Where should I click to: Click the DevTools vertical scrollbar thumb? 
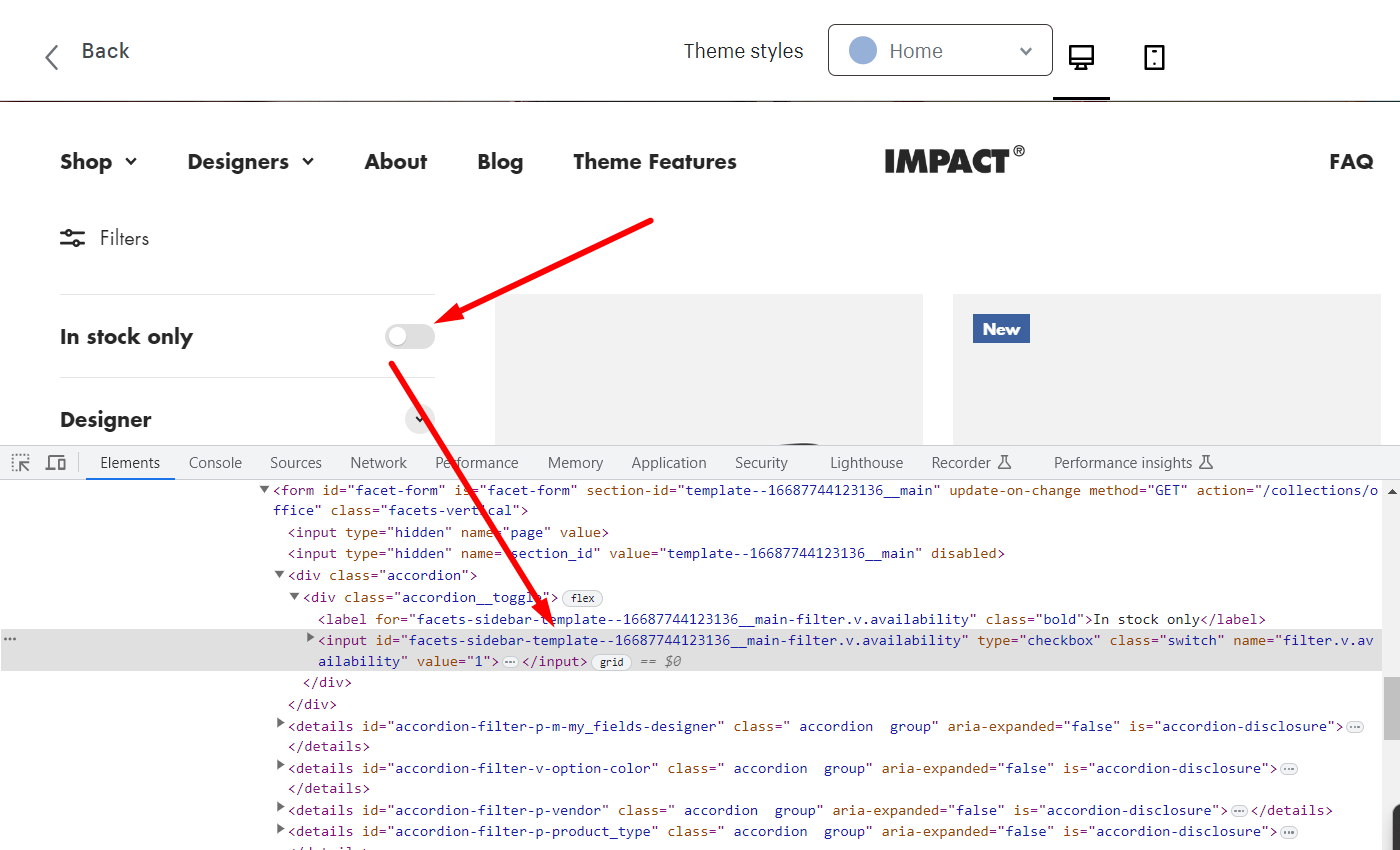point(1391,709)
